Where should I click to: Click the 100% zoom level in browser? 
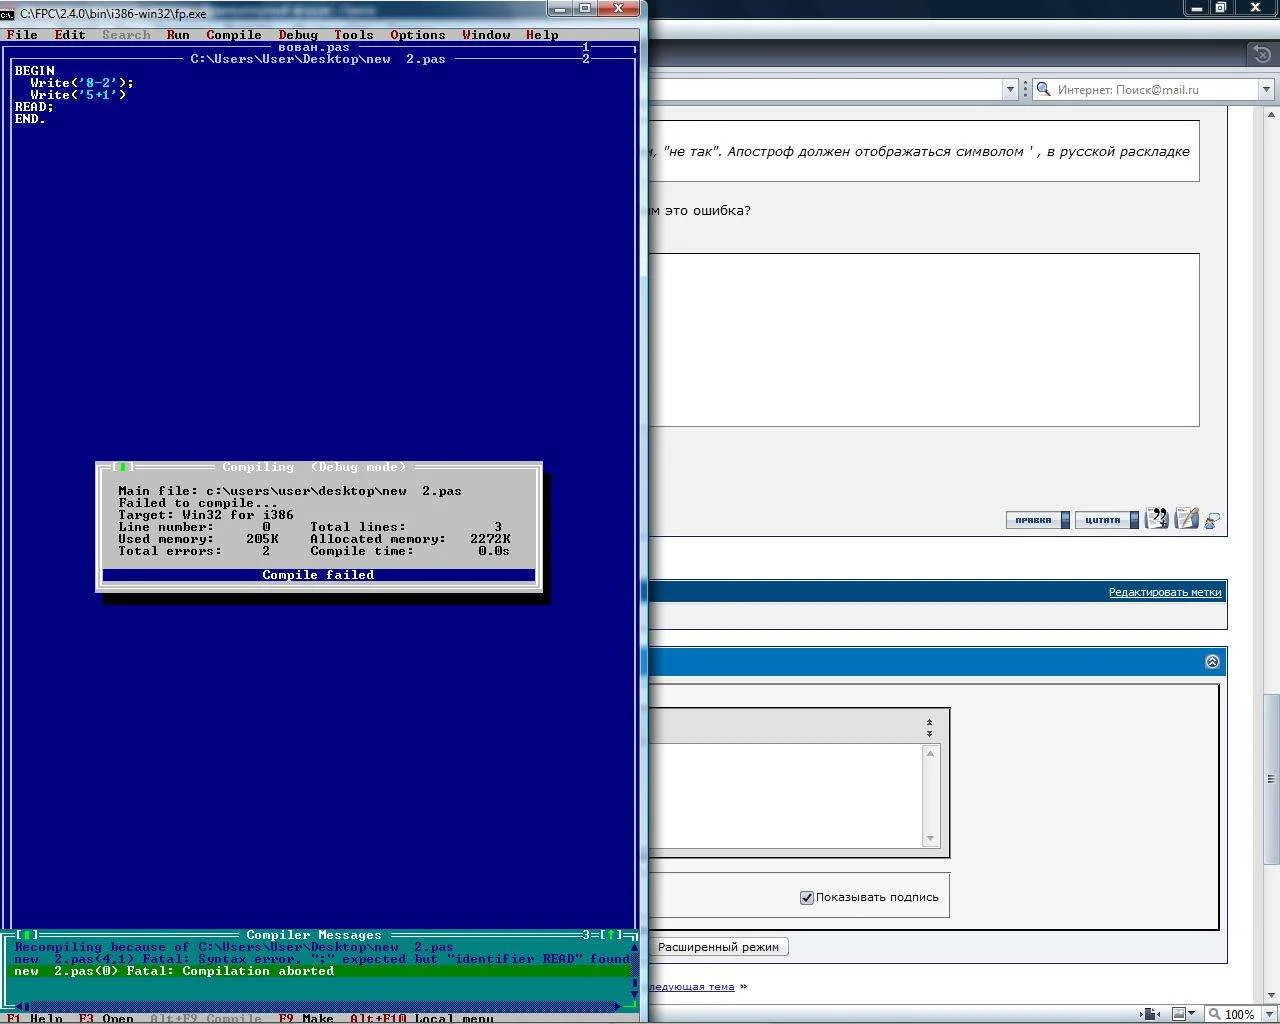(x=1239, y=1014)
